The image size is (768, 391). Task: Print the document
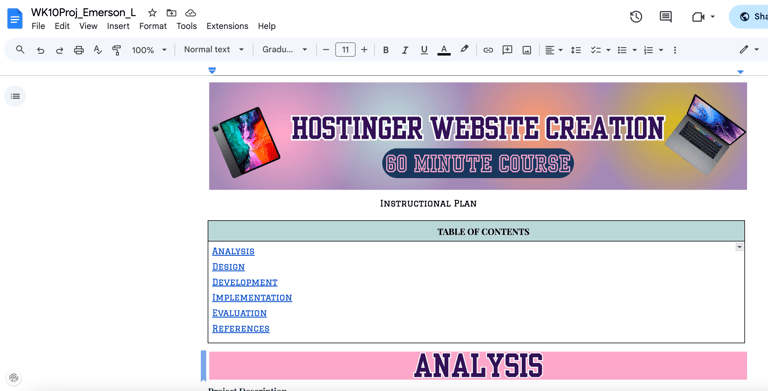pos(78,50)
